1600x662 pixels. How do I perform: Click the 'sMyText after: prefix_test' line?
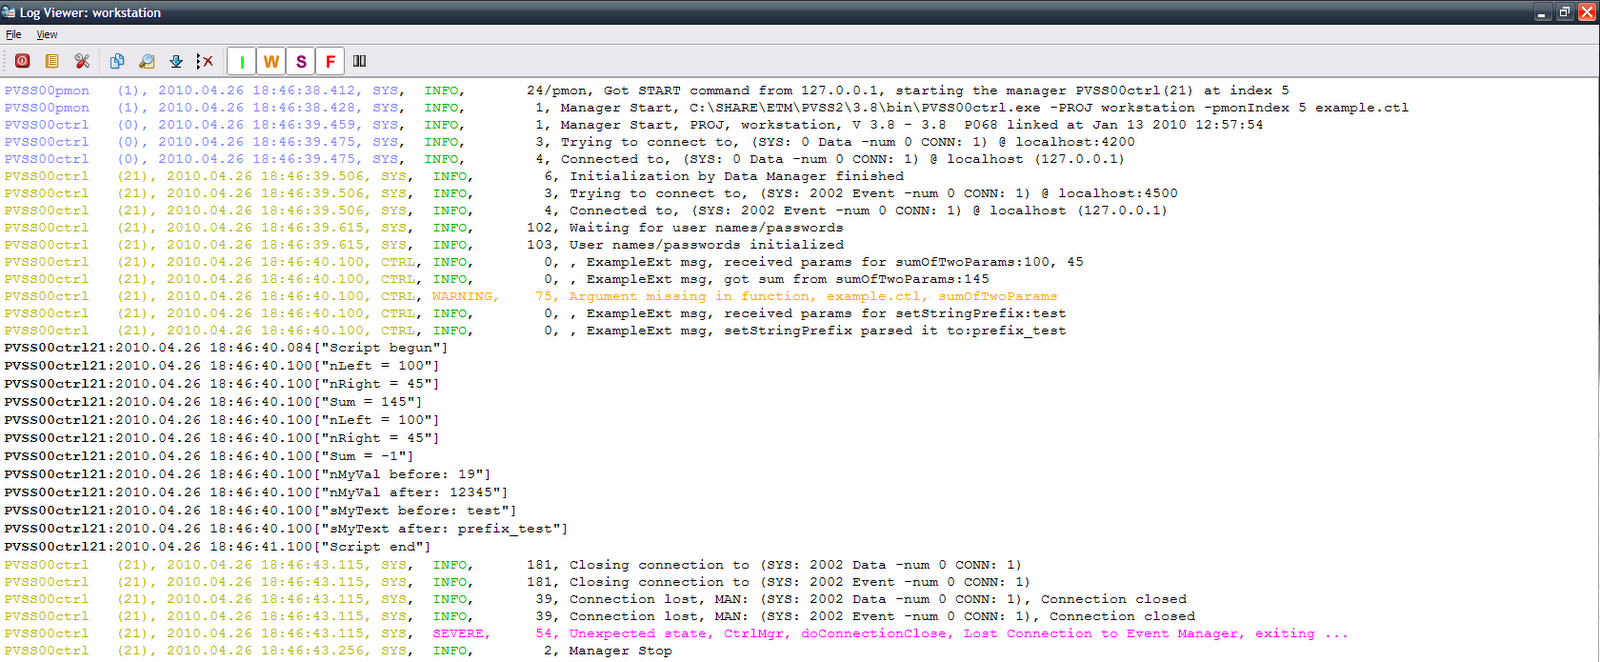(286, 528)
